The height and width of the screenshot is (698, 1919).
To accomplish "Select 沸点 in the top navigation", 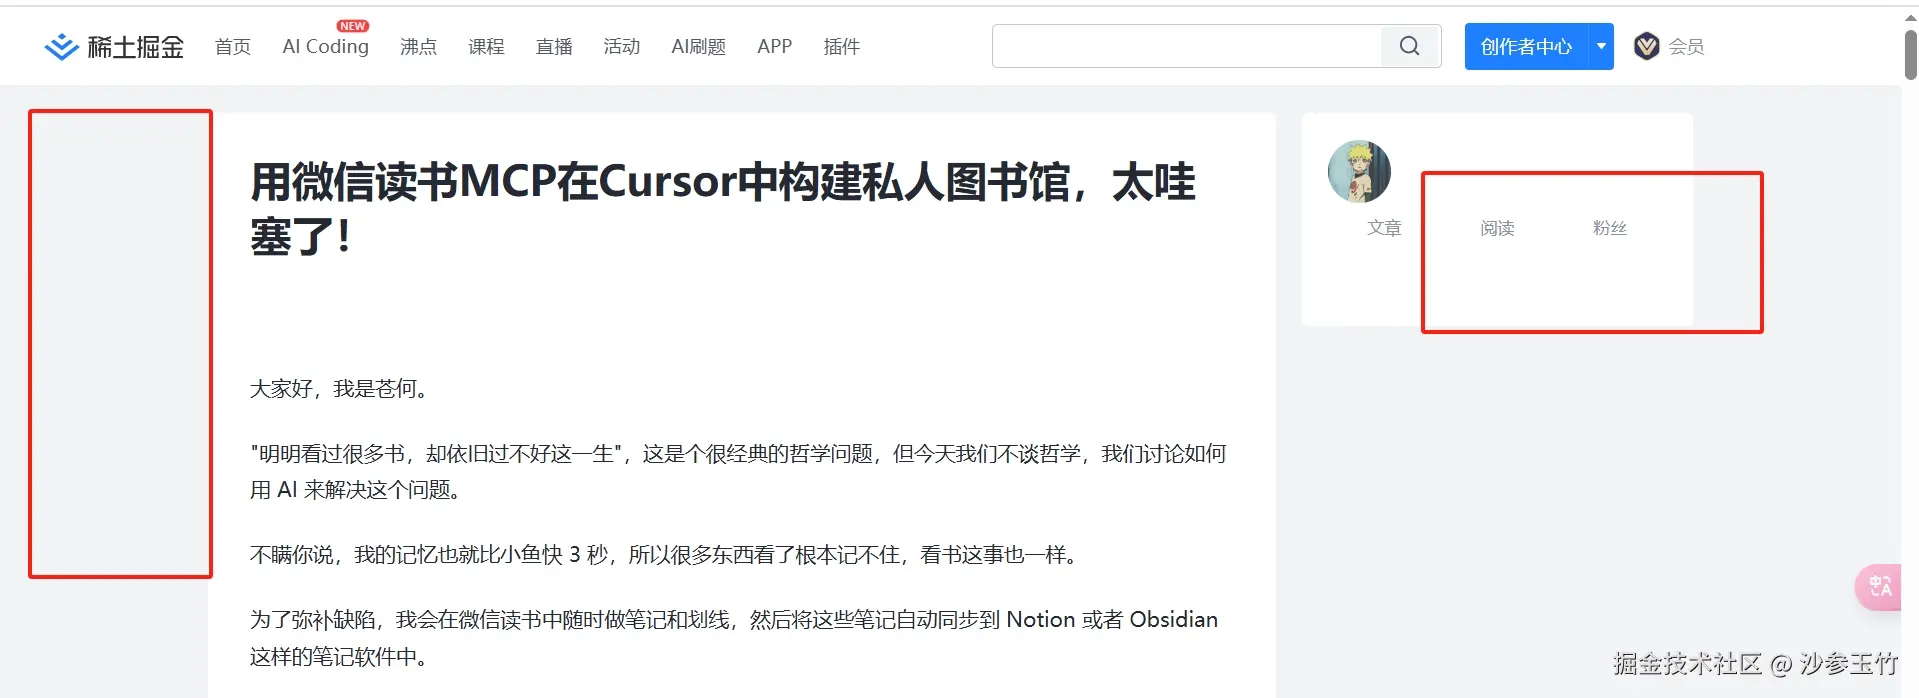I will (x=418, y=47).
